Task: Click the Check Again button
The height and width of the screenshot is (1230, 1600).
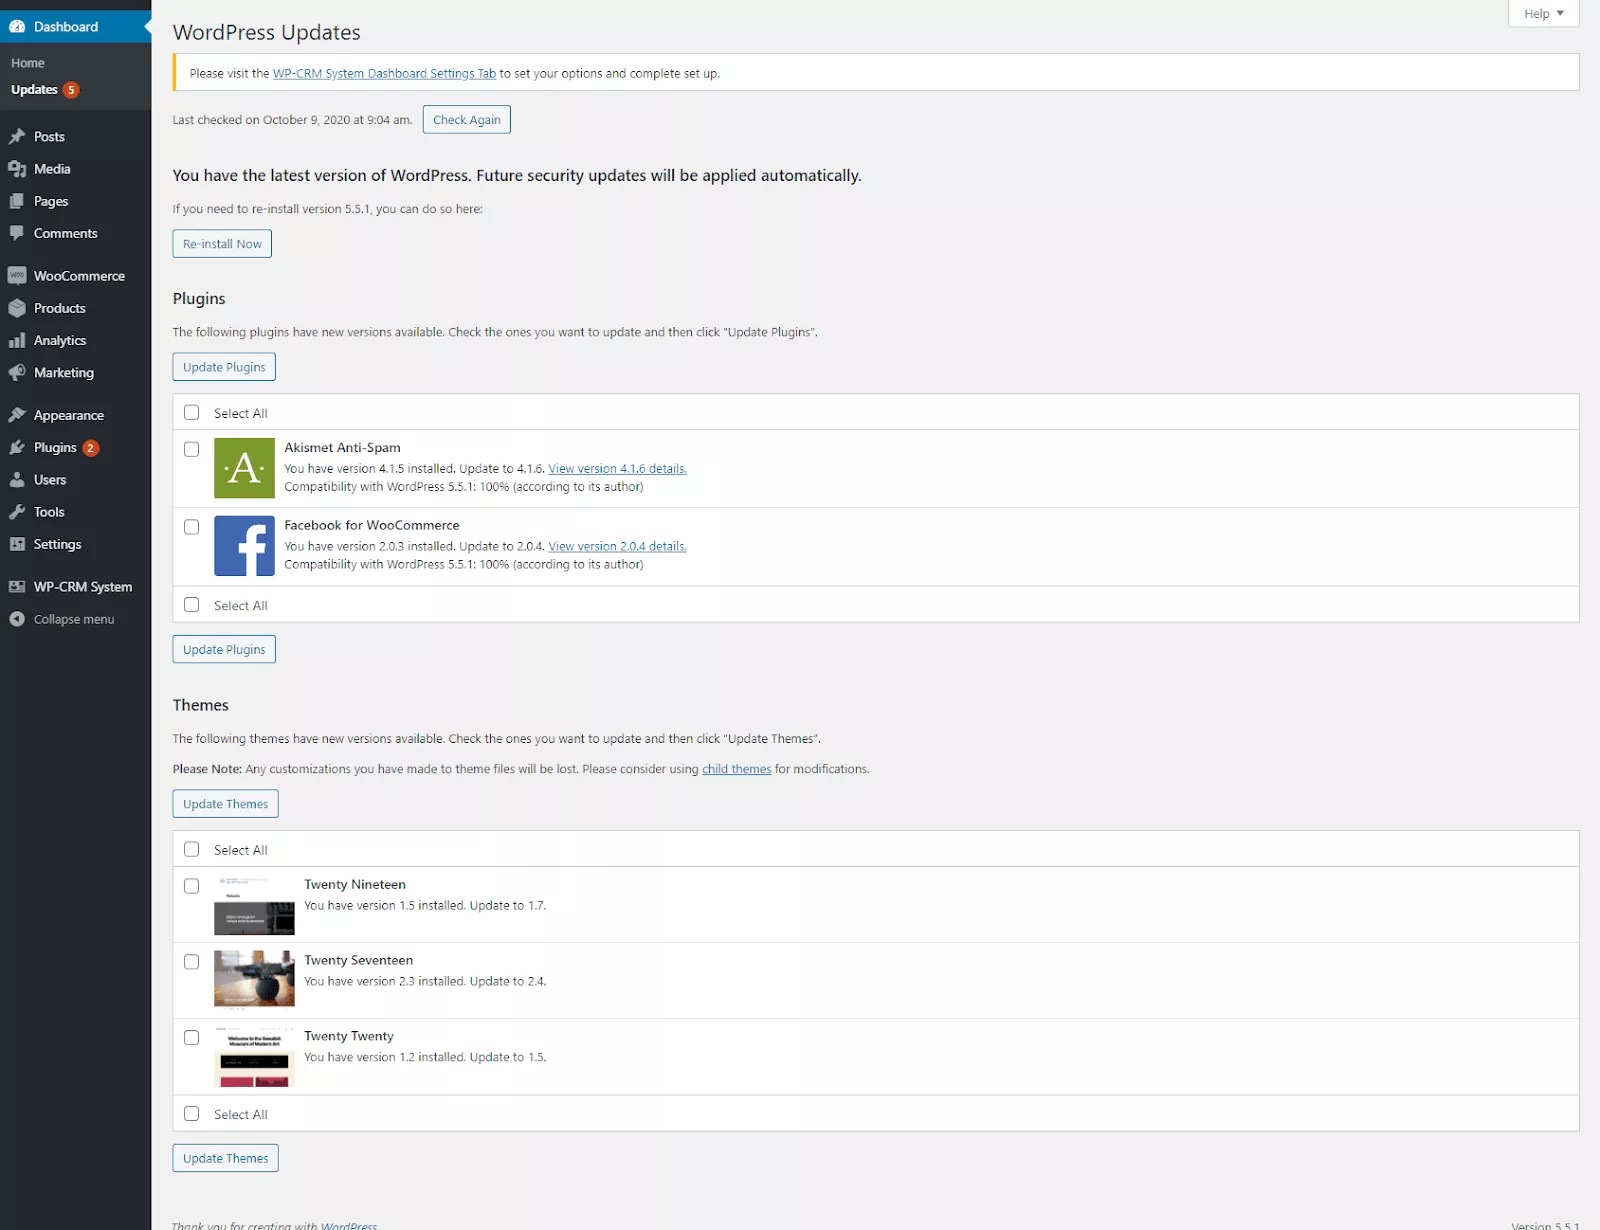Action: (x=467, y=120)
